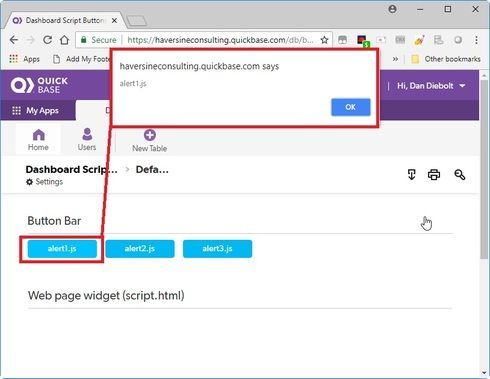Click Web page widget (script.html) heading
This screenshot has width=490, height=379.
pos(106,296)
